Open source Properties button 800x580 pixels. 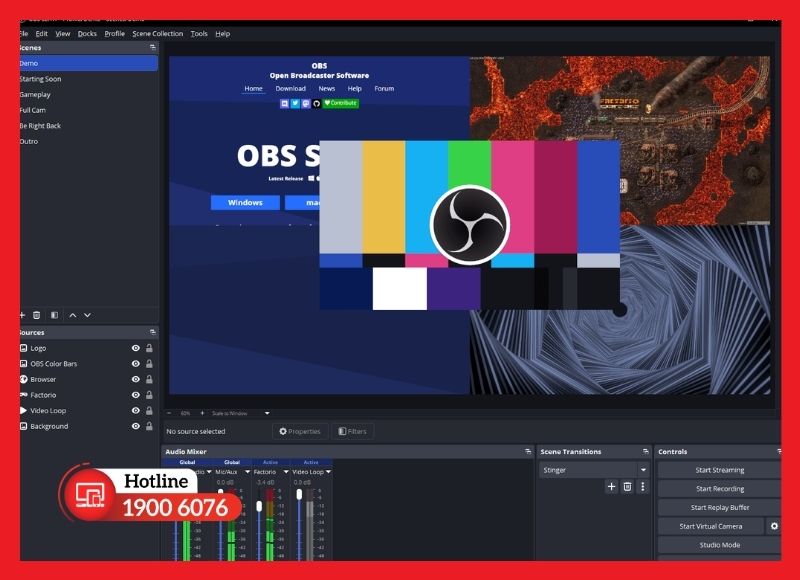pos(300,432)
